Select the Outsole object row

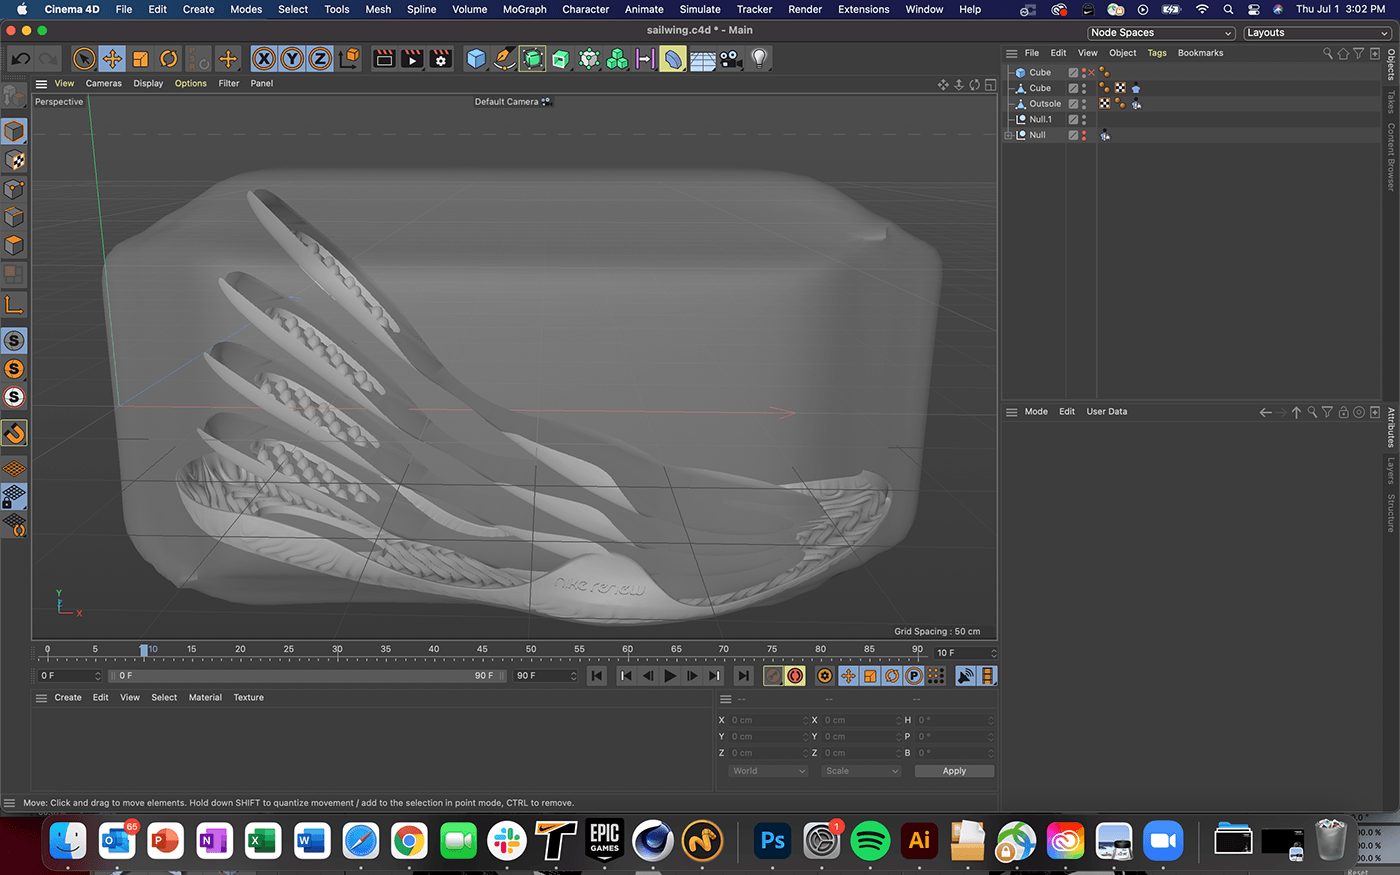click(1045, 104)
